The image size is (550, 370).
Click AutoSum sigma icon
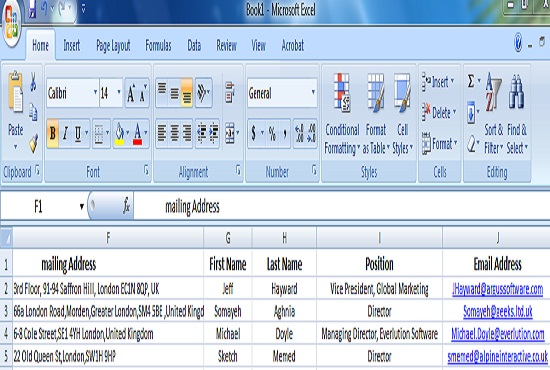coord(471,82)
